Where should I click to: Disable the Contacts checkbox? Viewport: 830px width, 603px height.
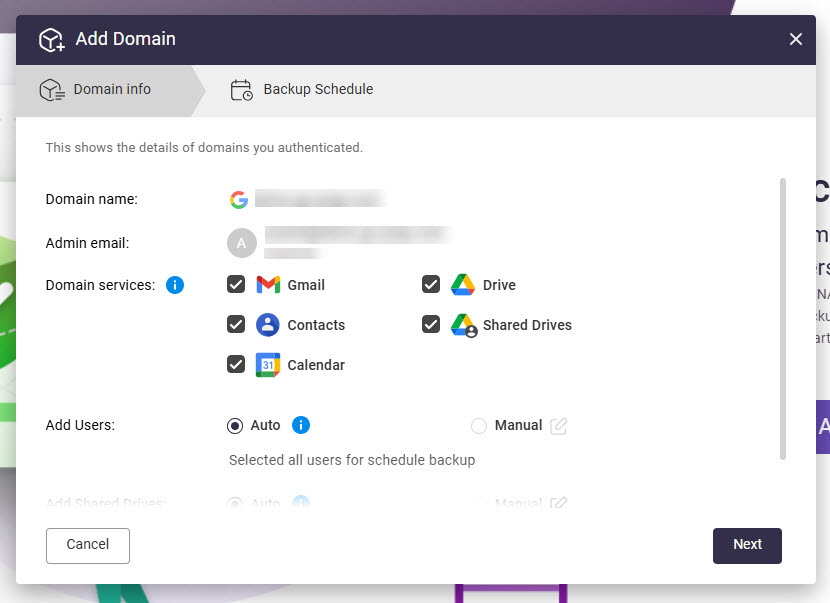click(x=236, y=325)
